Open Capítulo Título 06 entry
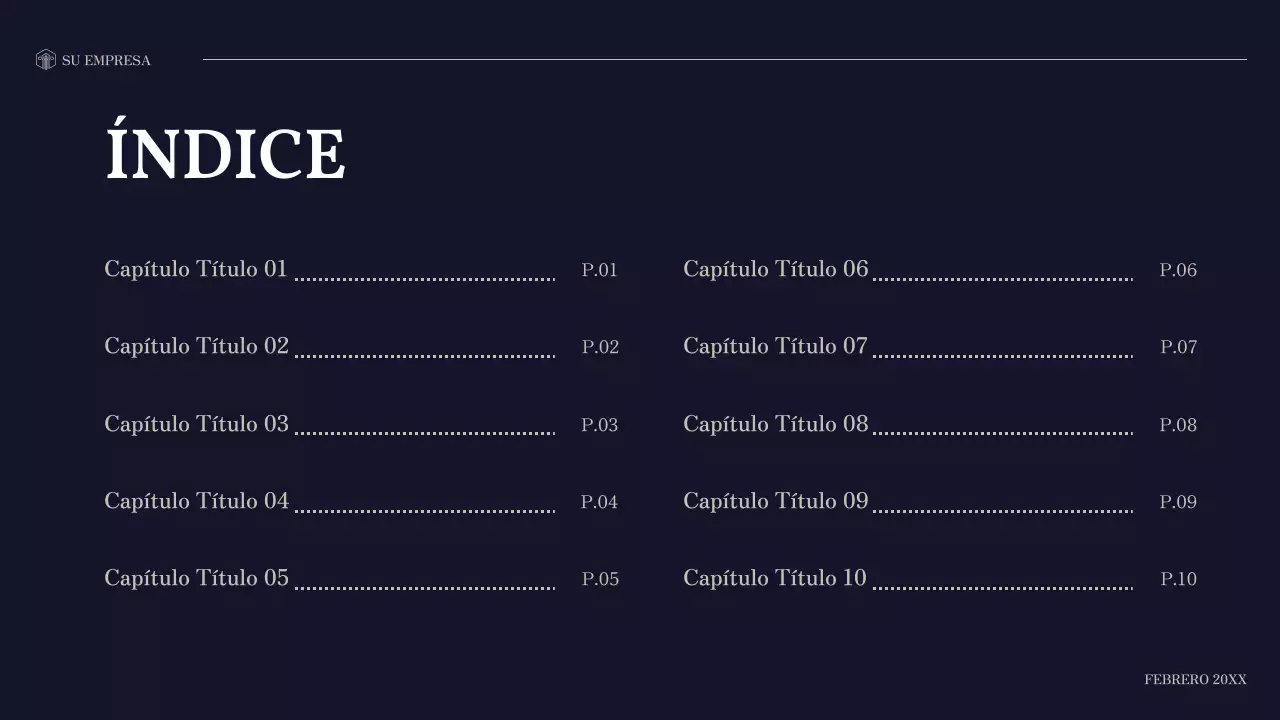Viewport: 1280px width, 720px height. coord(775,269)
